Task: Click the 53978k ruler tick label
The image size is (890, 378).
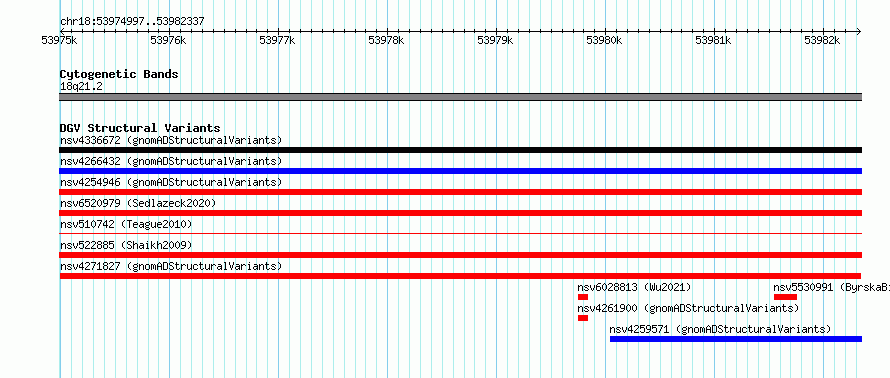Action: 387,40
